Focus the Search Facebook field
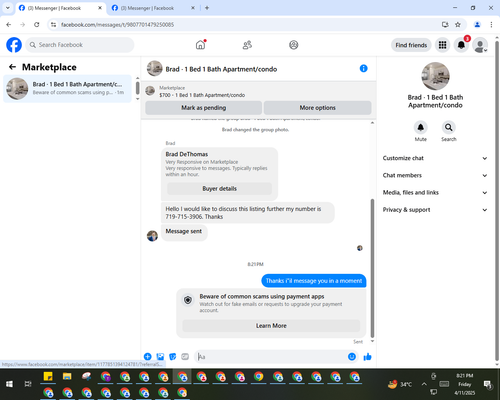The image size is (500, 400). [x=80, y=45]
